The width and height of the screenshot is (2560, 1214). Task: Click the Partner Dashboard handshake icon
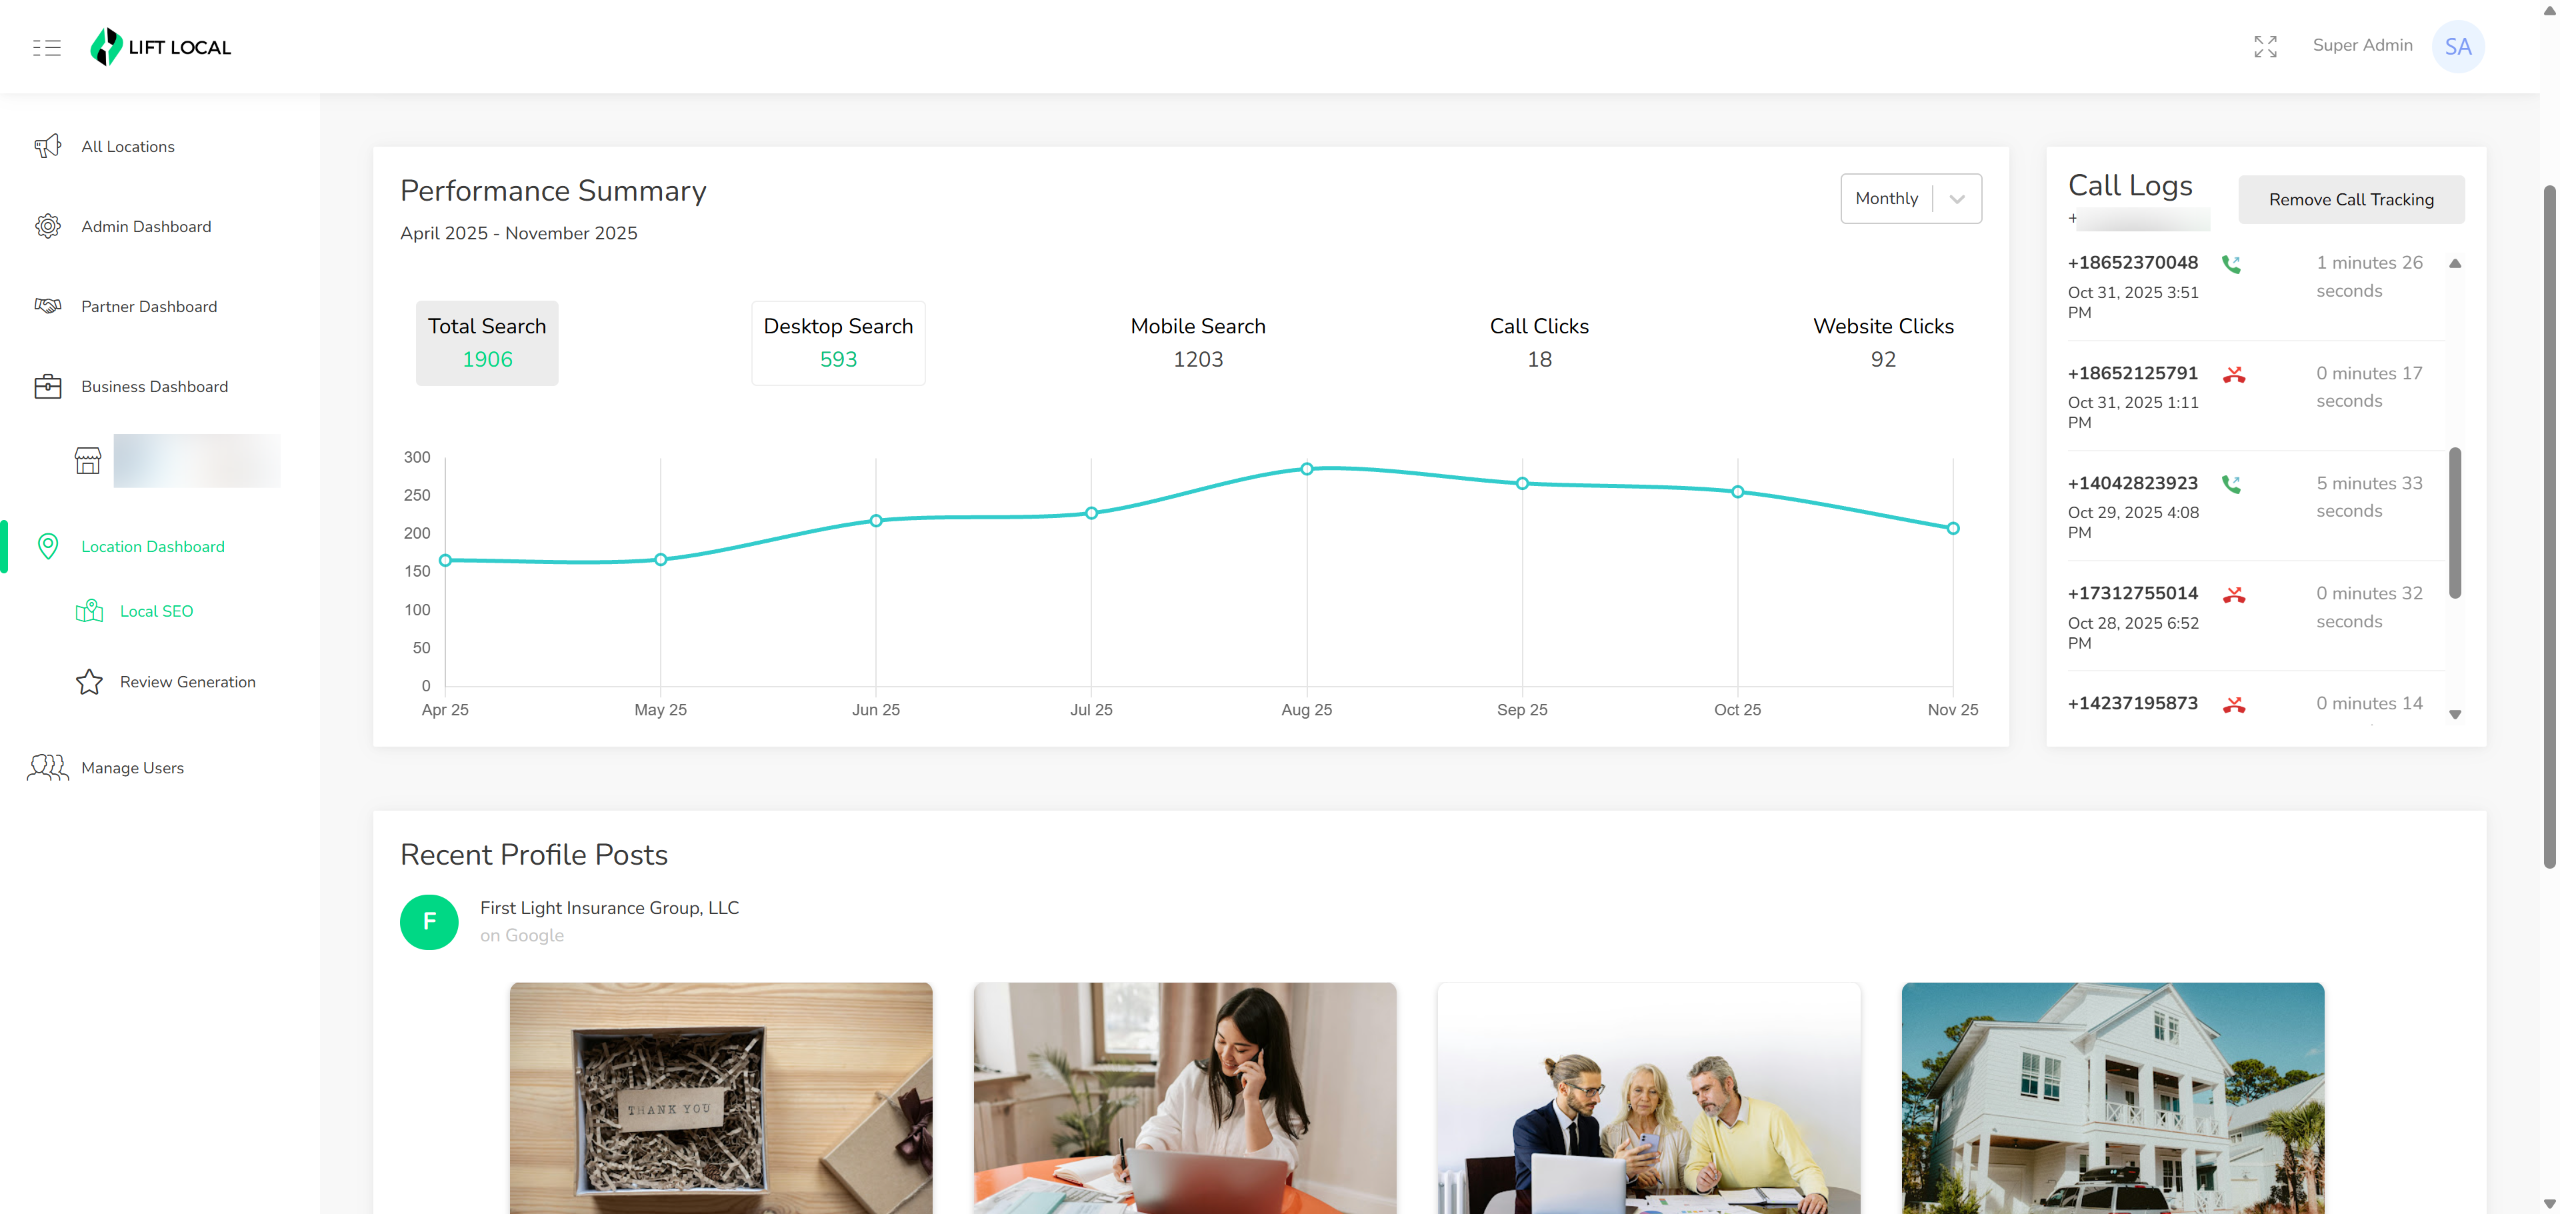pos(47,306)
